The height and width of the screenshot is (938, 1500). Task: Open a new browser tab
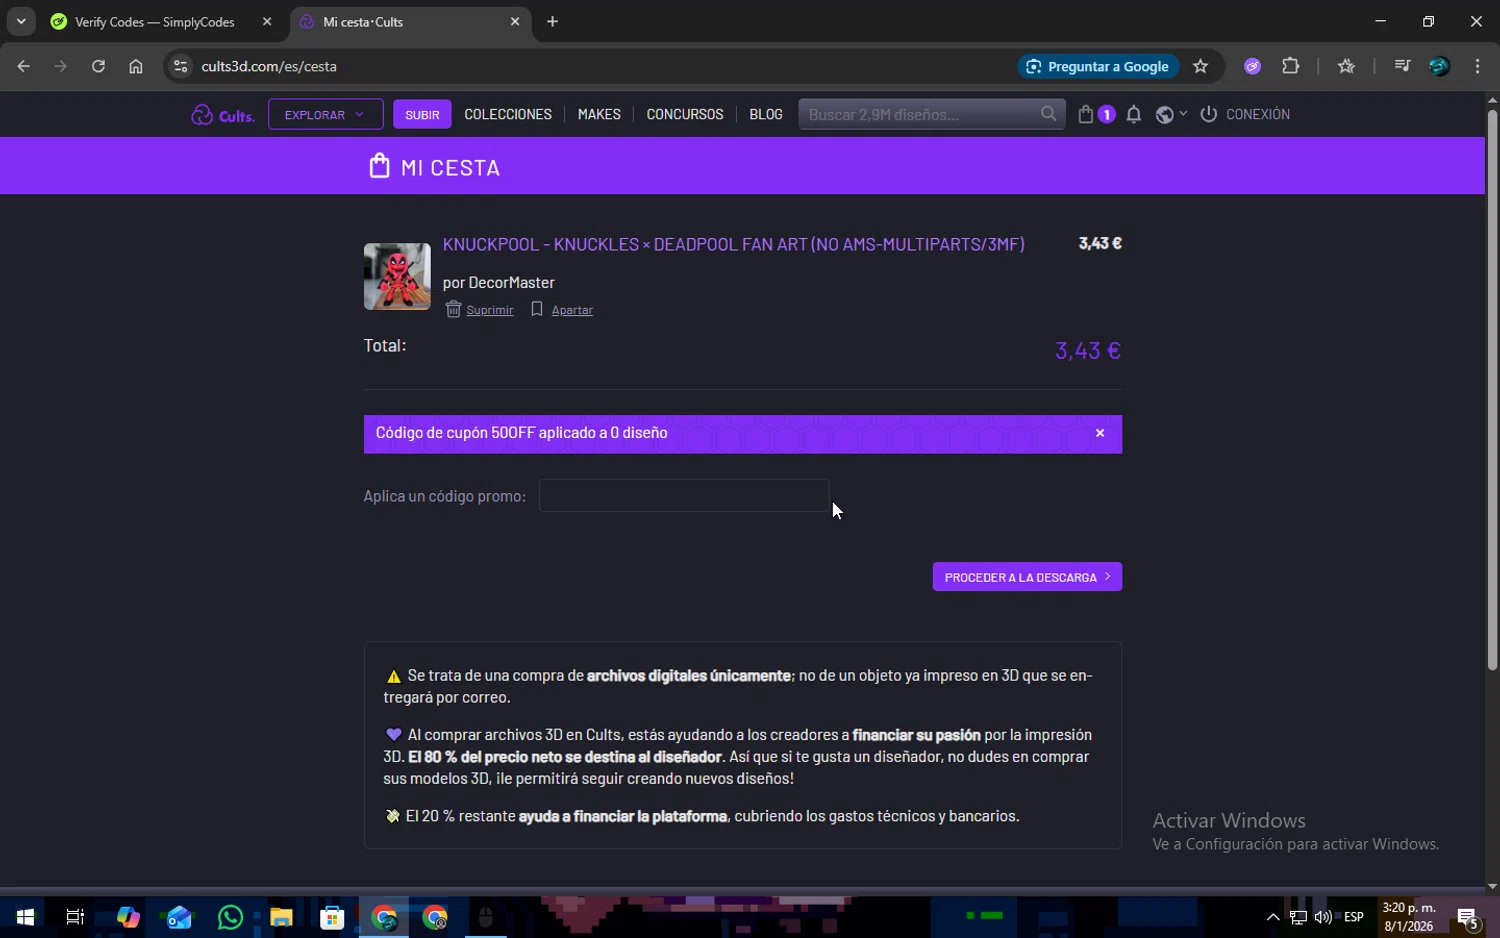click(x=552, y=21)
